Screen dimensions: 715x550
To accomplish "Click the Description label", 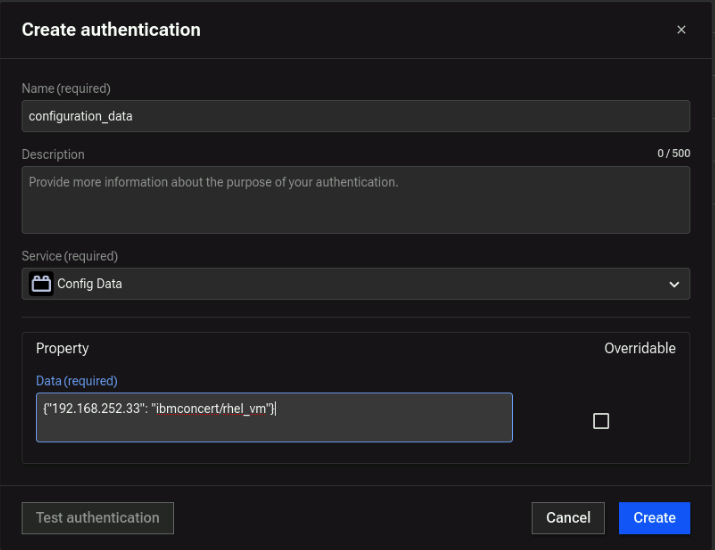I will (x=53, y=155).
